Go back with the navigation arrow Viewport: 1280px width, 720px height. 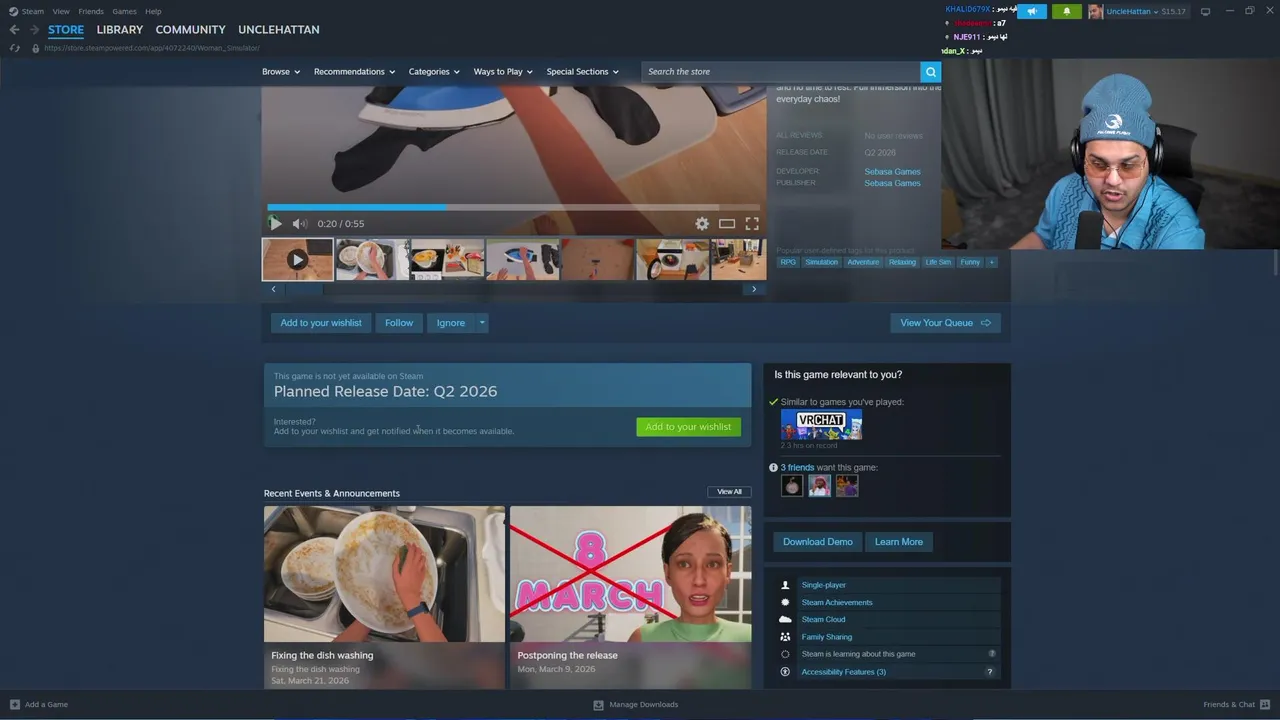coord(14,30)
